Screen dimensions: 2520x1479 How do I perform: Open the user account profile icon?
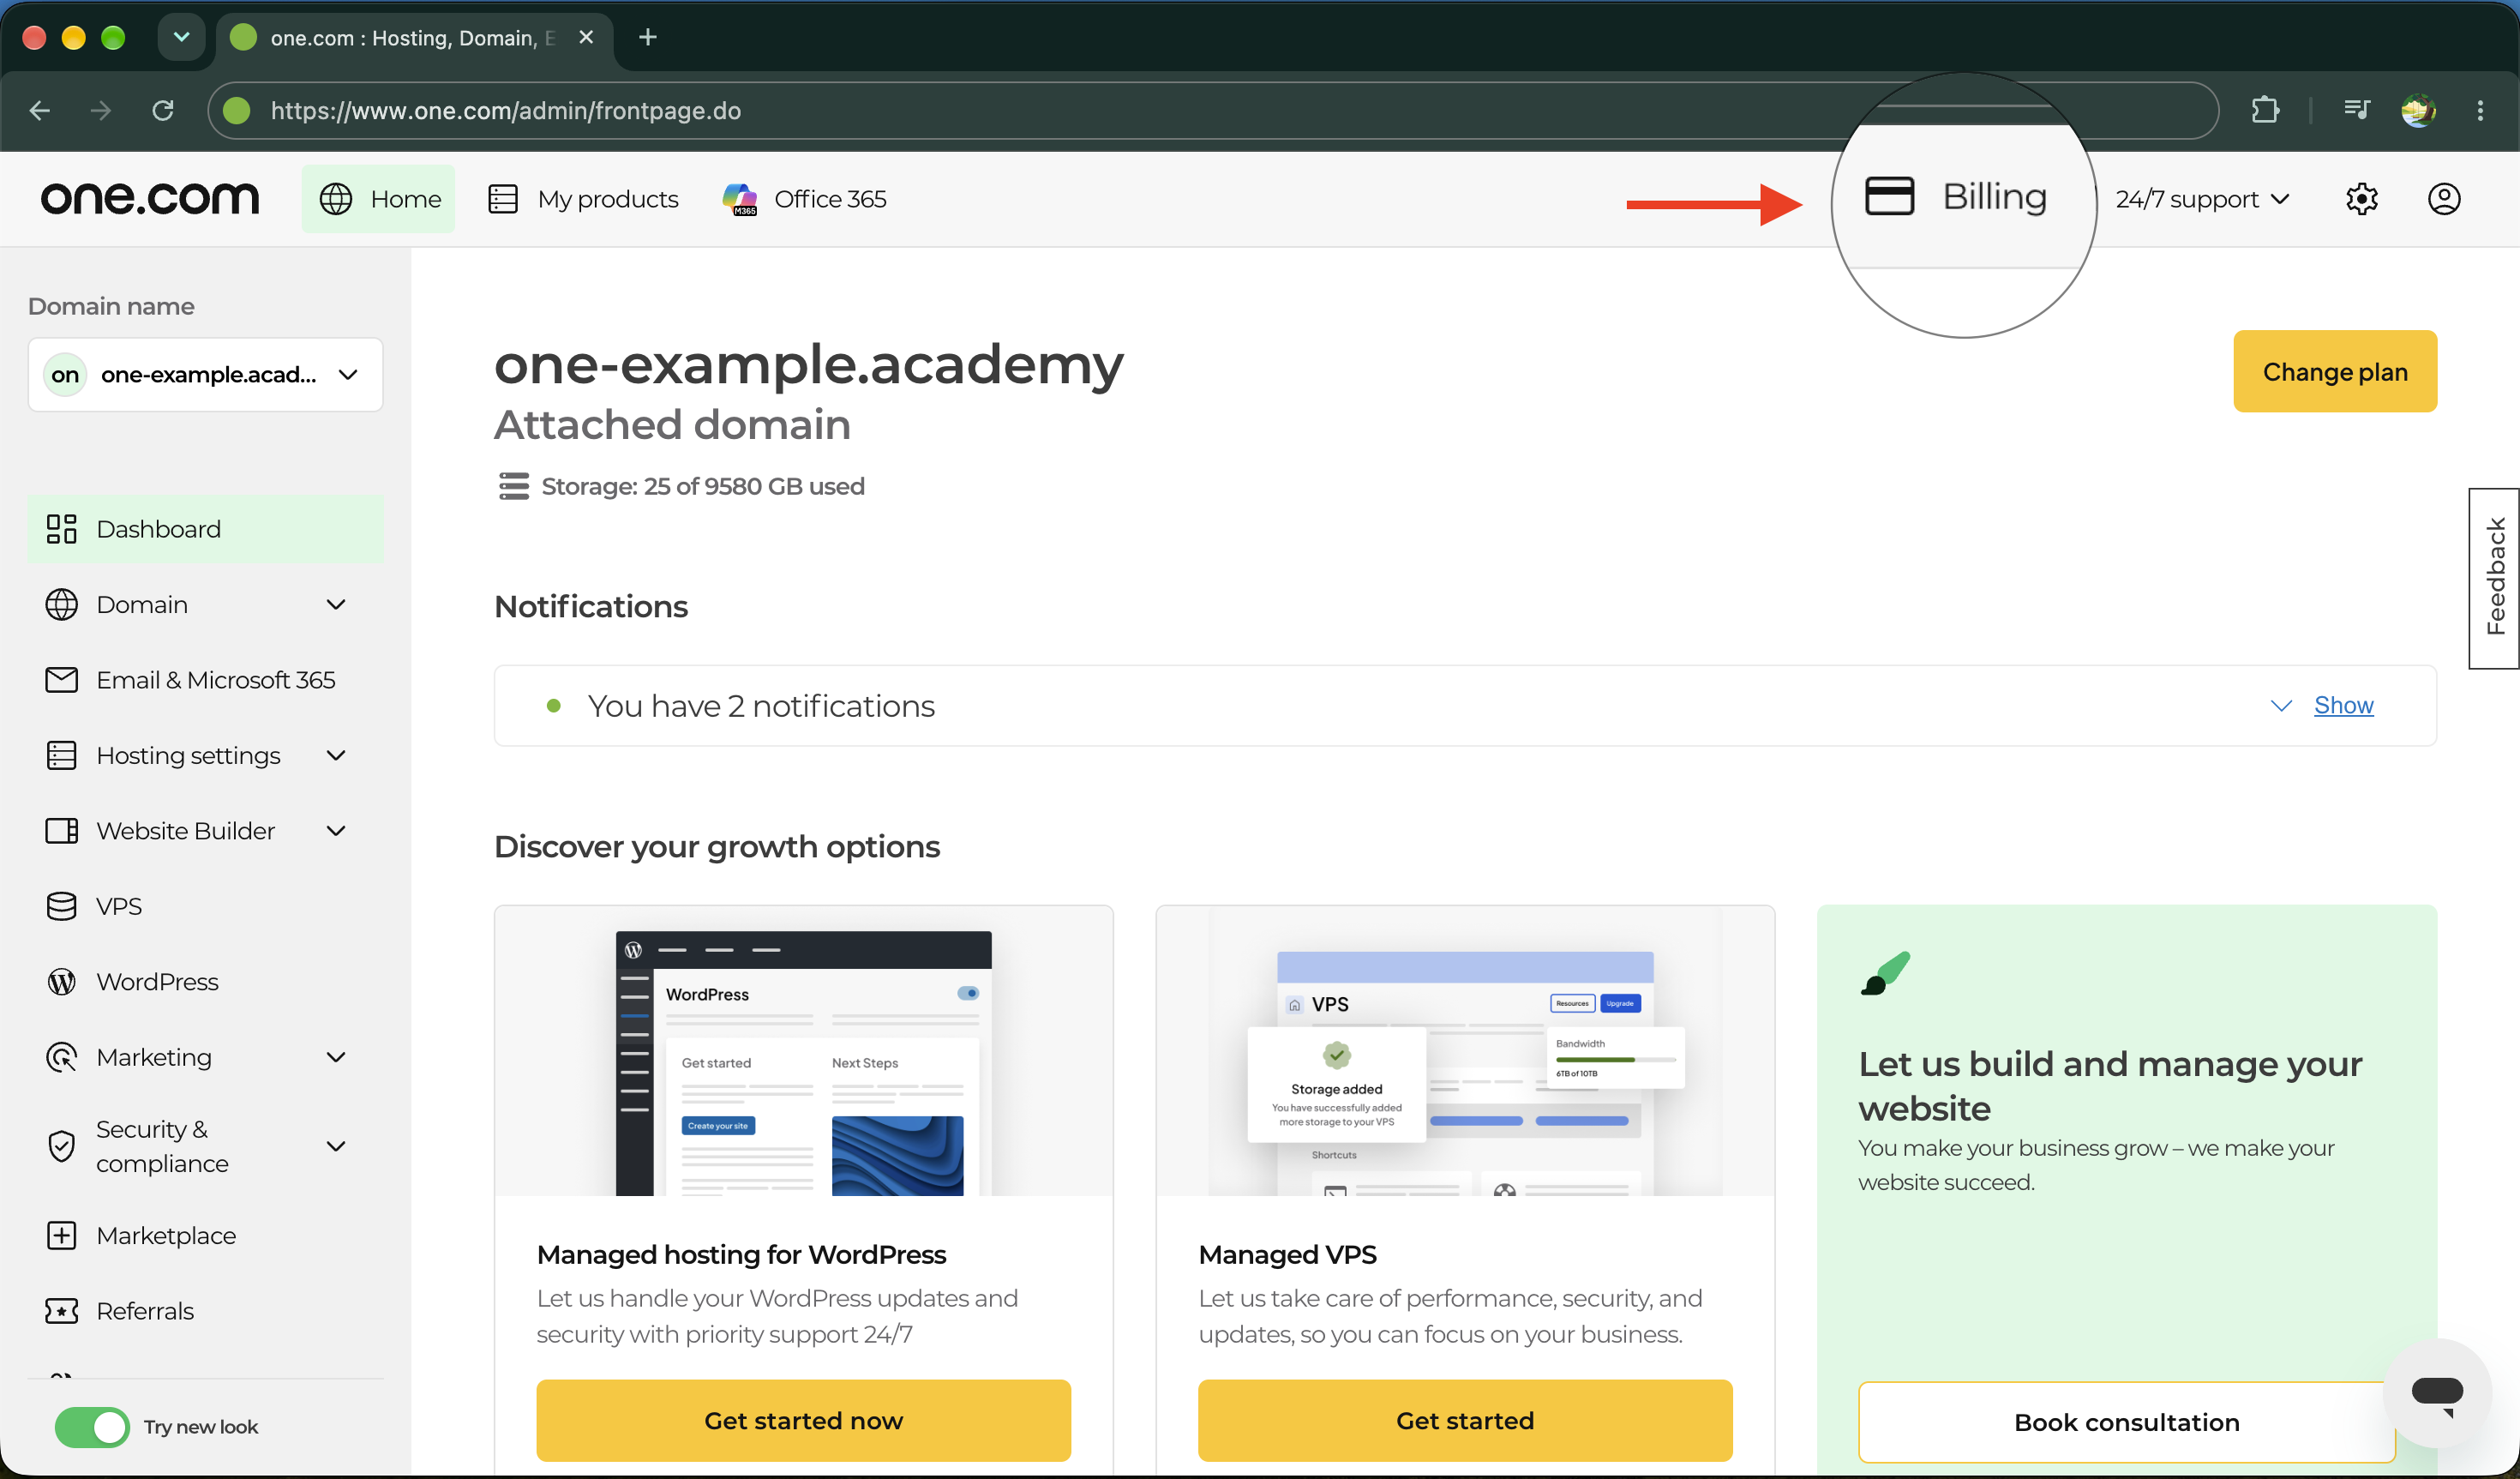2444,199
